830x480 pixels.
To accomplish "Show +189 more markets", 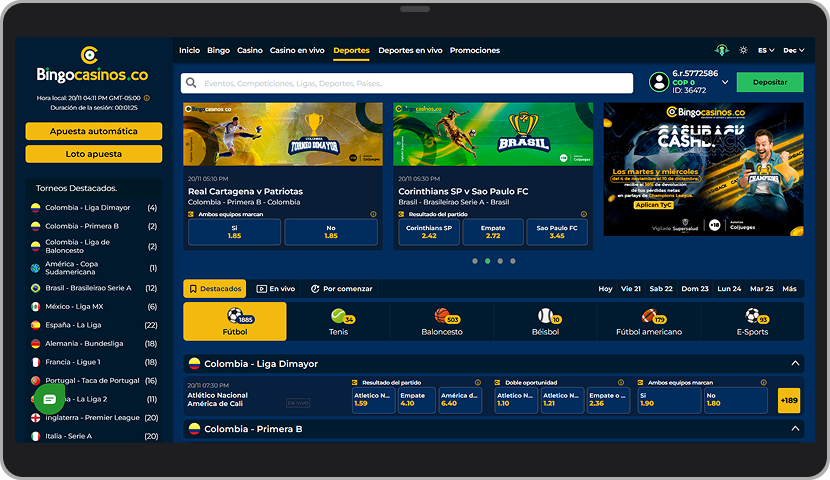I will tap(789, 401).
